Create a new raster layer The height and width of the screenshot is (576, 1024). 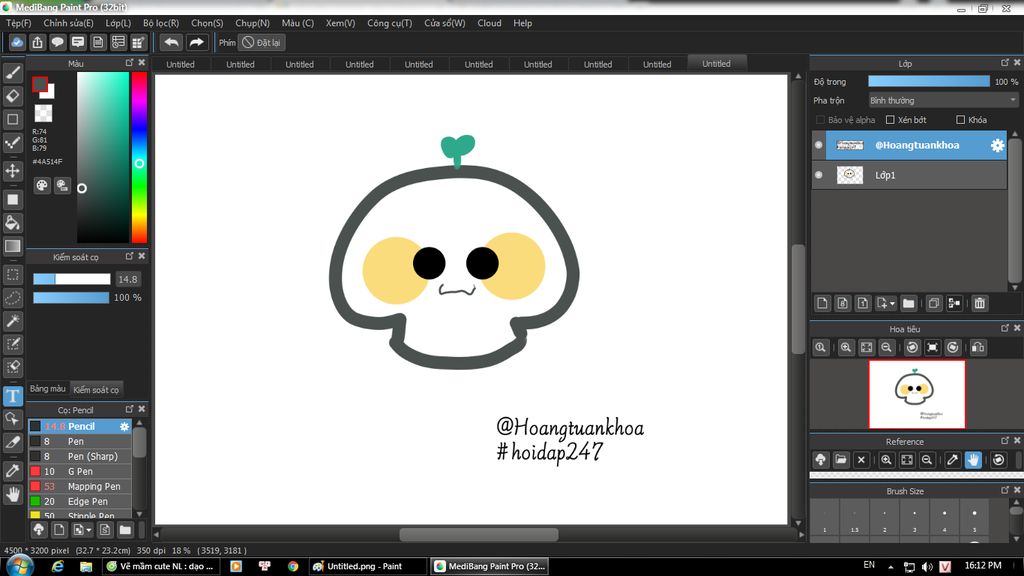coord(822,303)
